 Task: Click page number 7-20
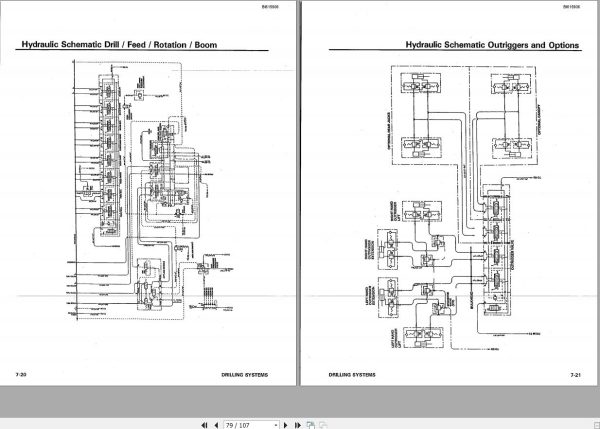[x=21, y=374]
